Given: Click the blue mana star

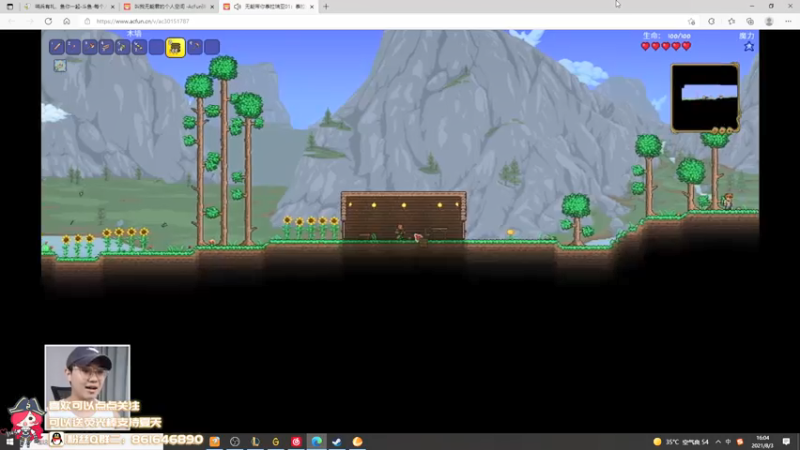Looking at the screenshot, I should coord(748,46).
